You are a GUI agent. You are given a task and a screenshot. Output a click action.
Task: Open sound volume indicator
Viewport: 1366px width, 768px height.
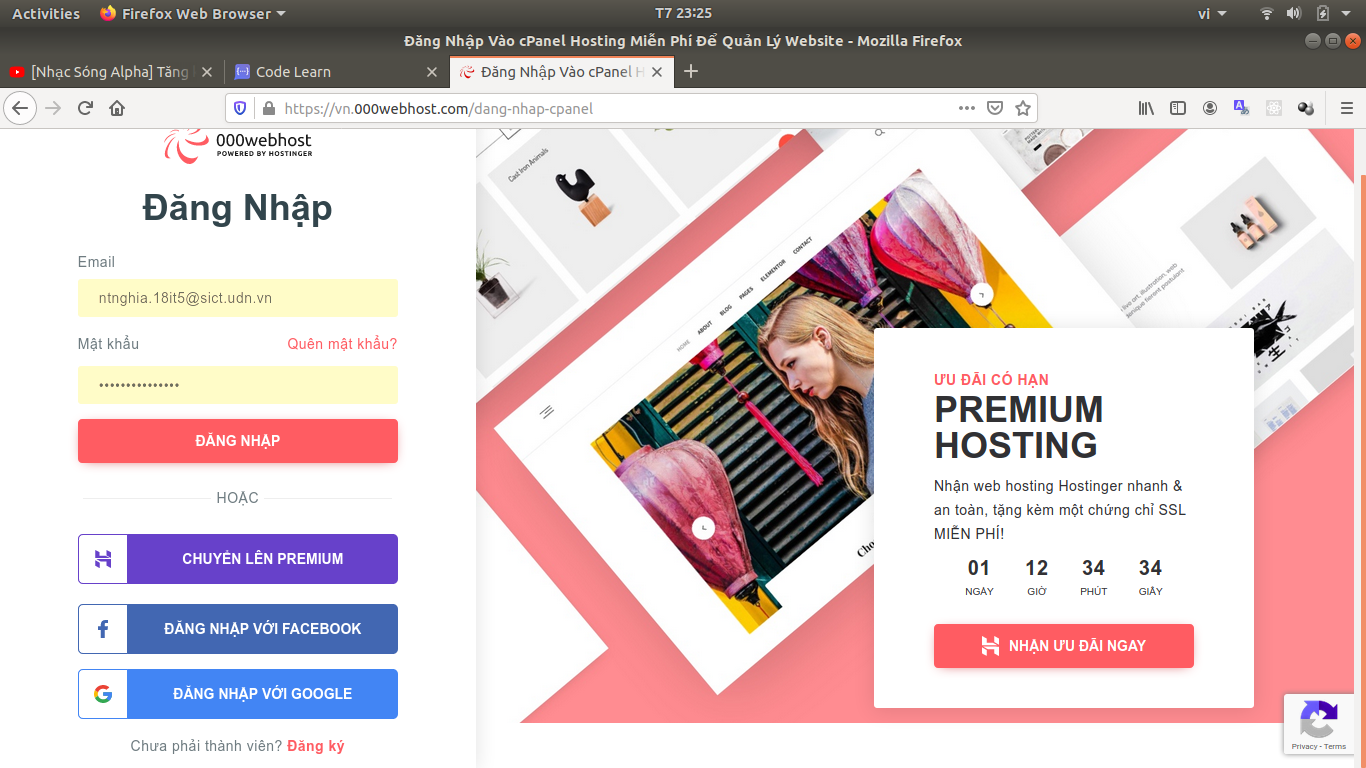[x=1294, y=14]
